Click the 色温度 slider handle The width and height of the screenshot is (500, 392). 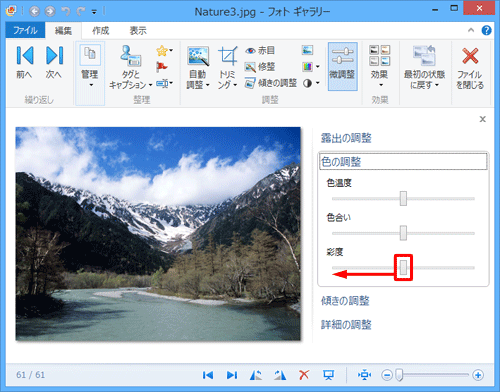(403, 198)
